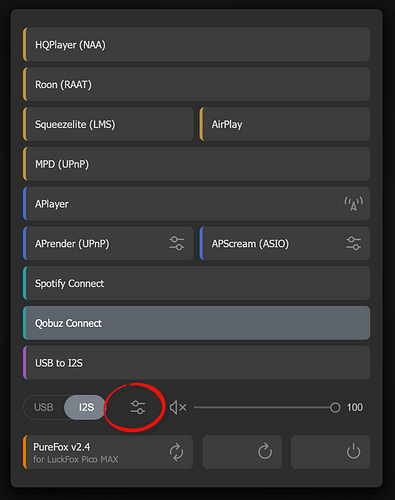Click the 'for LuckFox Pico MAX' text
395x500 pixels.
[76, 460]
